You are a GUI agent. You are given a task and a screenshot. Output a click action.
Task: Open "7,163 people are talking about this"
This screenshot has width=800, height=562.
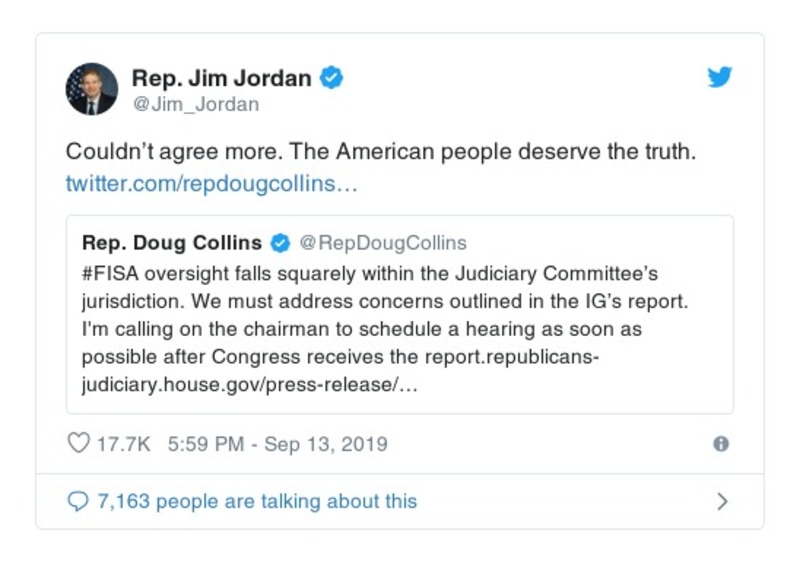(256, 501)
